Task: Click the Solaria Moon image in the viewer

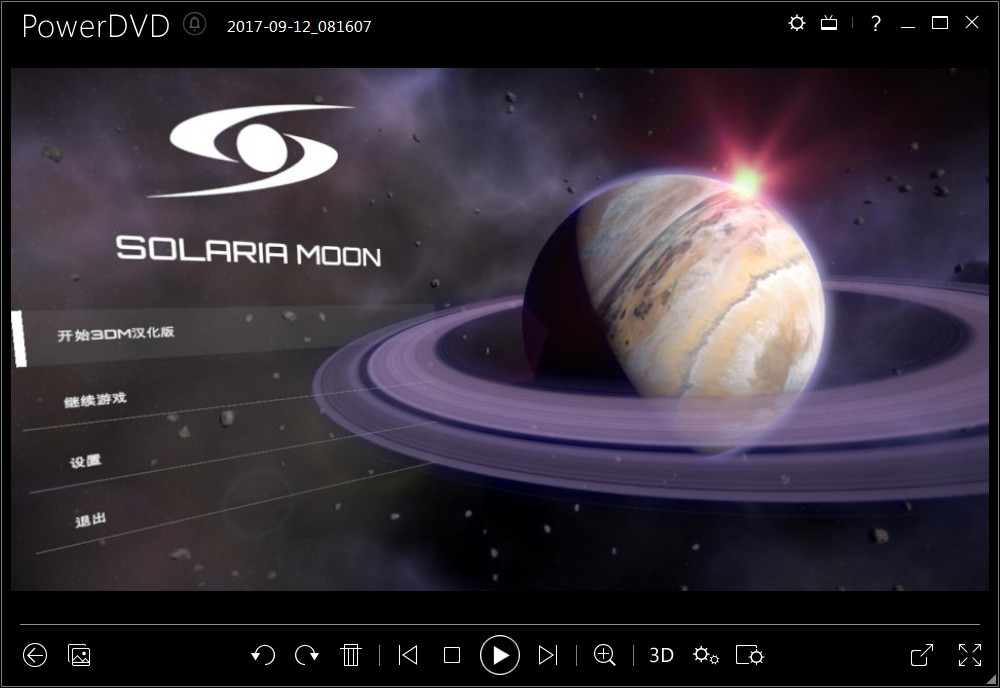Action: click(x=500, y=330)
